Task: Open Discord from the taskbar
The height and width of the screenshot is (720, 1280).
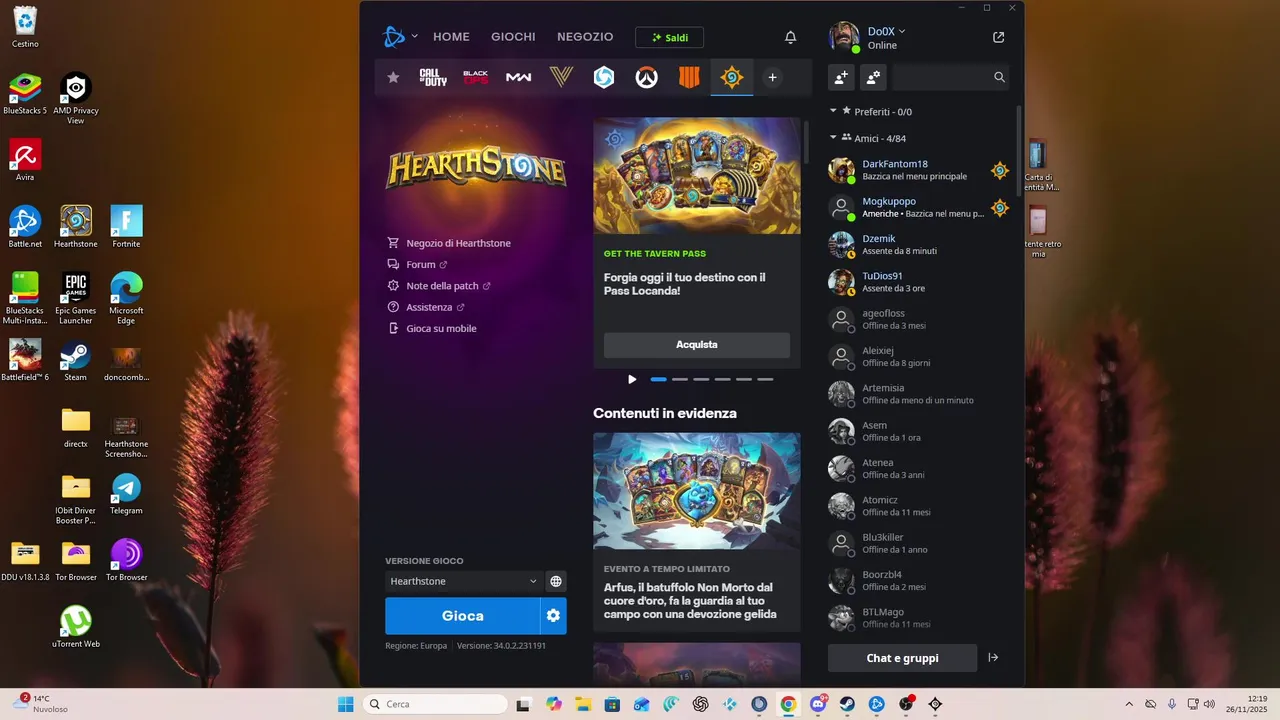Action: click(818, 704)
